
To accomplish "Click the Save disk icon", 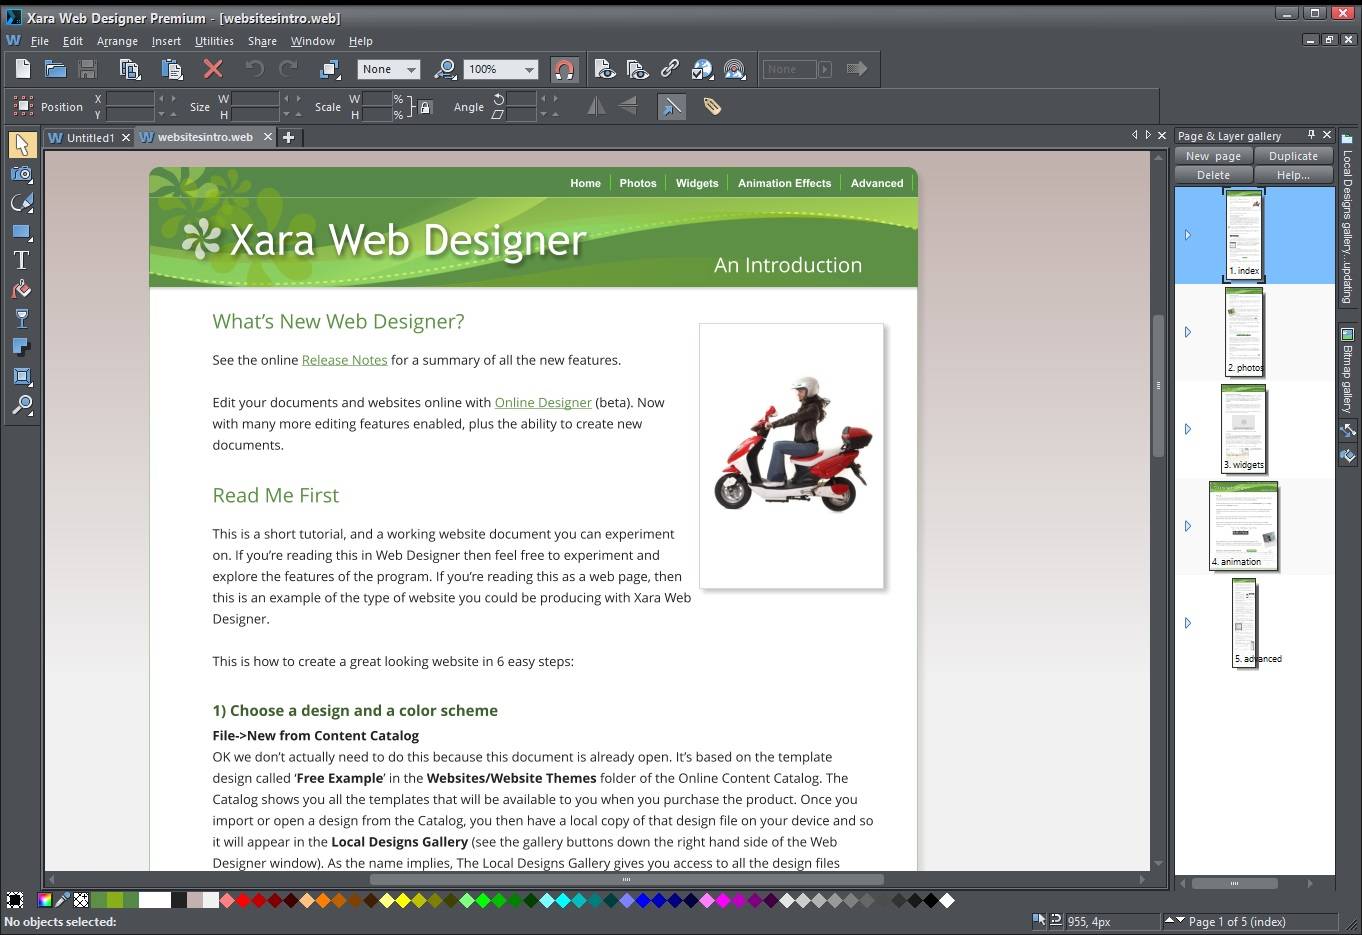I will tap(88, 69).
